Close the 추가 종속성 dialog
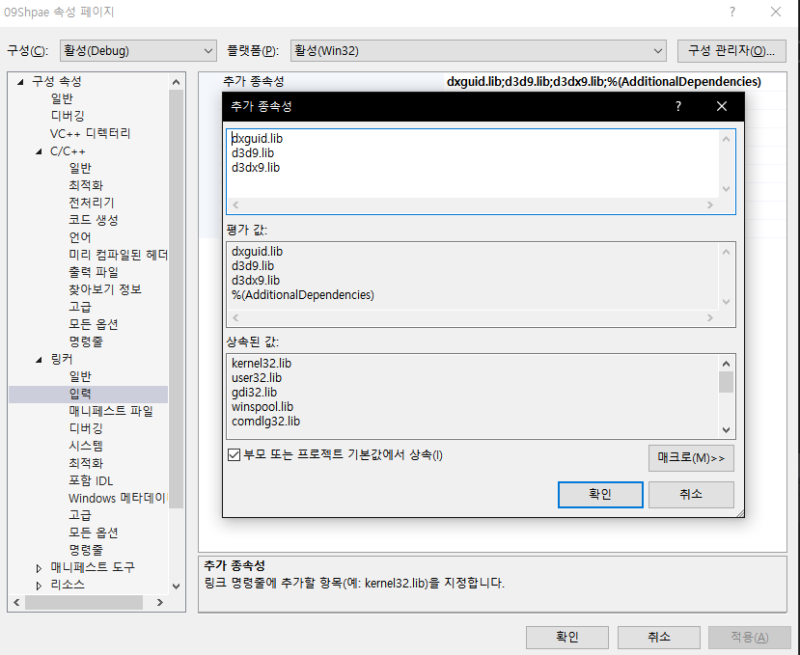 [x=721, y=106]
